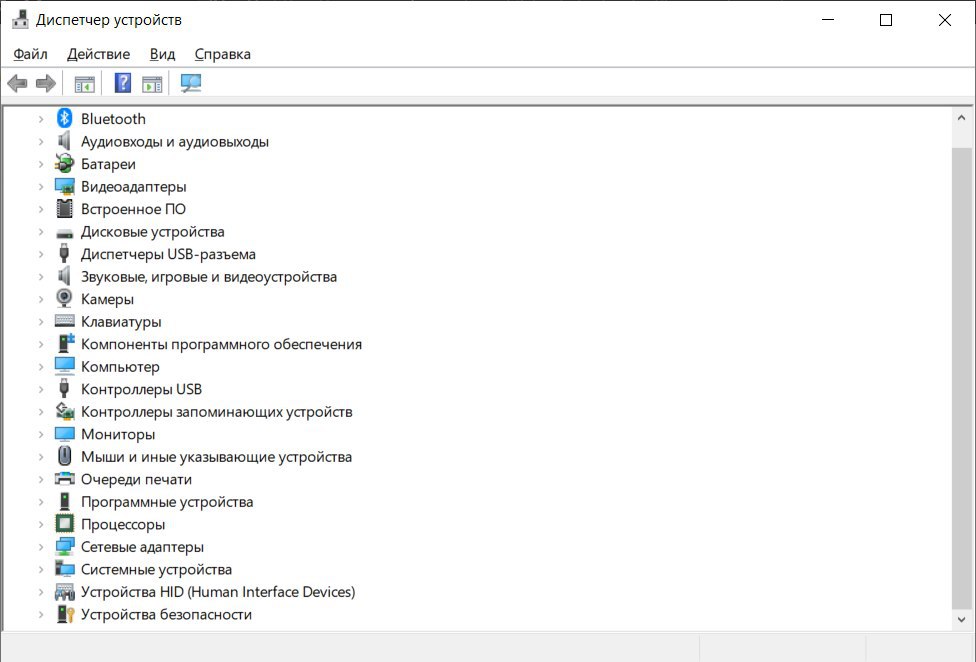Select the Компьютер label
This screenshot has width=976, height=662.
[120, 366]
